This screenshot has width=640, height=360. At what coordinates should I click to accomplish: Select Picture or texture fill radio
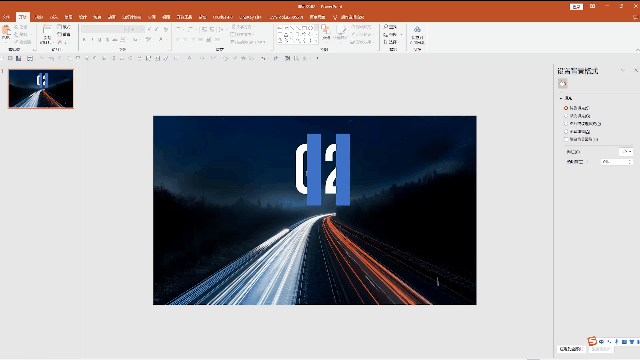point(566,124)
